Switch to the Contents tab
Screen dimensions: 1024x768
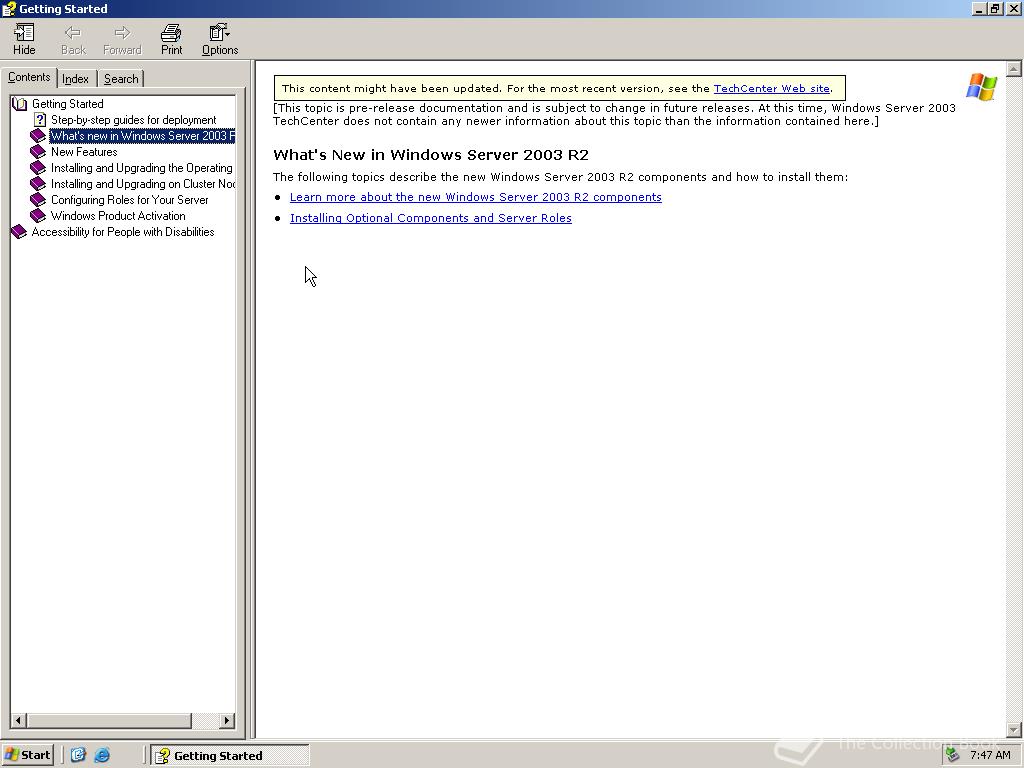click(x=29, y=77)
